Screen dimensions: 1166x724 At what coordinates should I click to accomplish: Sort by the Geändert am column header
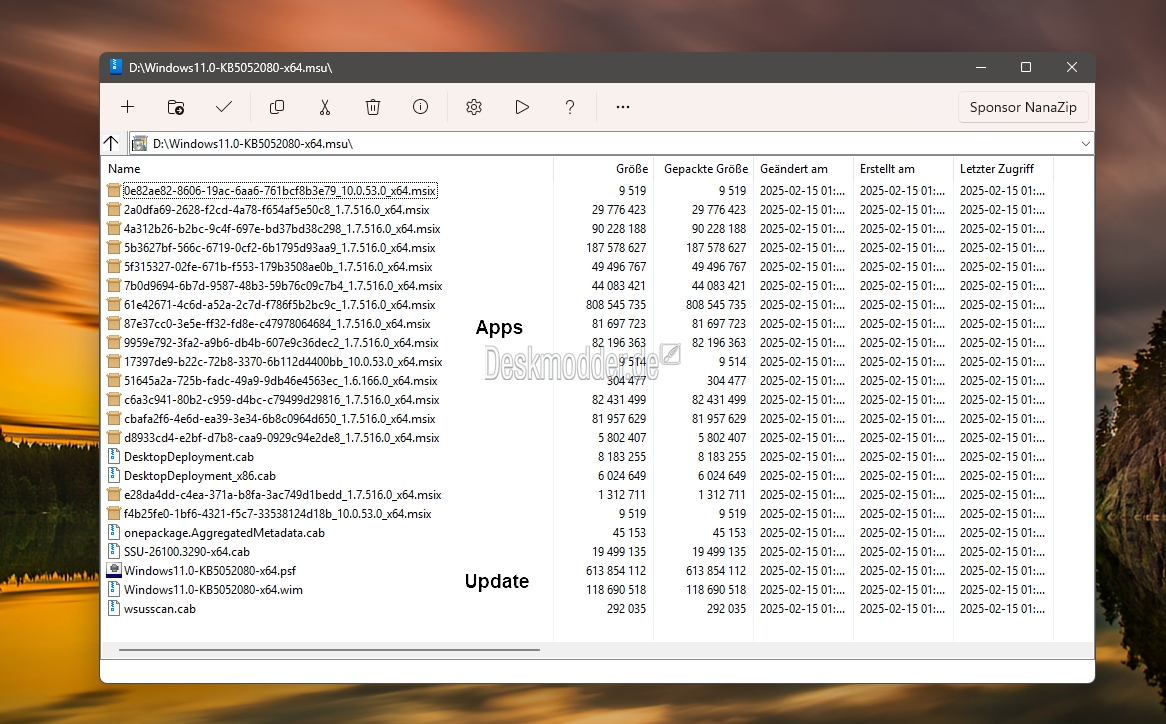(x=793, y=169)
